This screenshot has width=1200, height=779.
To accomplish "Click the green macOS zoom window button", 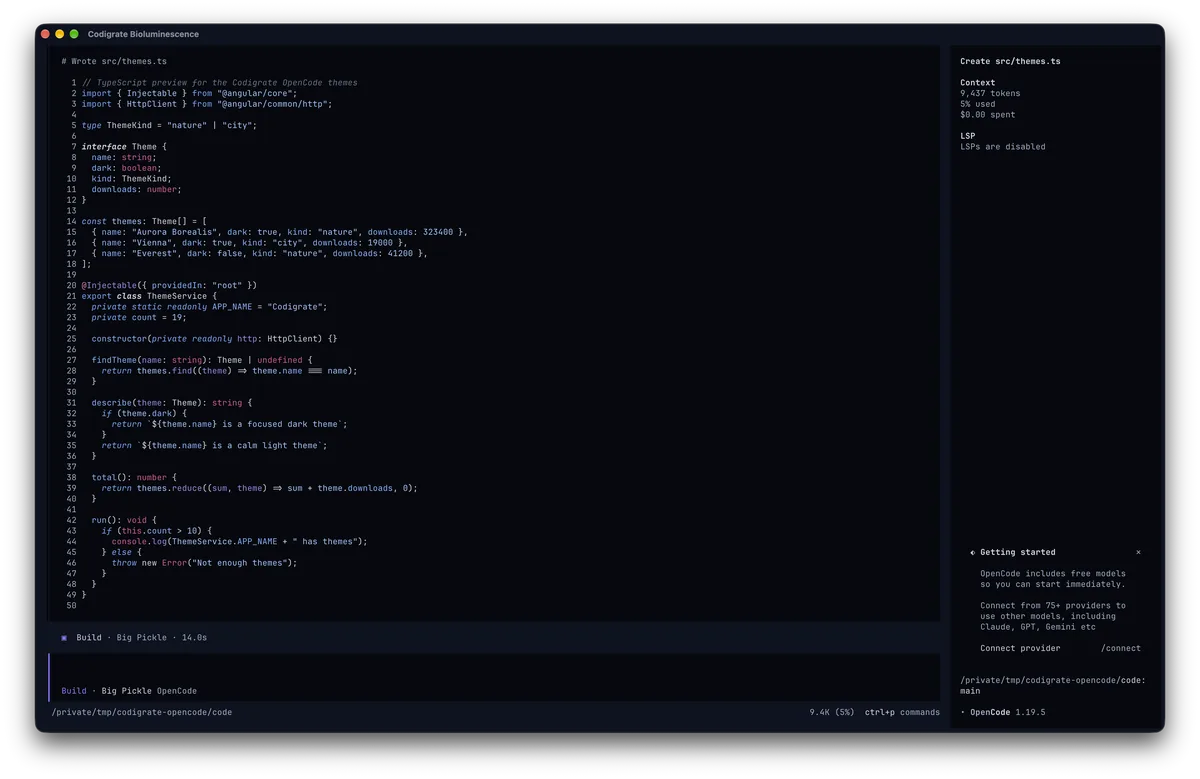I will (74, 34).
